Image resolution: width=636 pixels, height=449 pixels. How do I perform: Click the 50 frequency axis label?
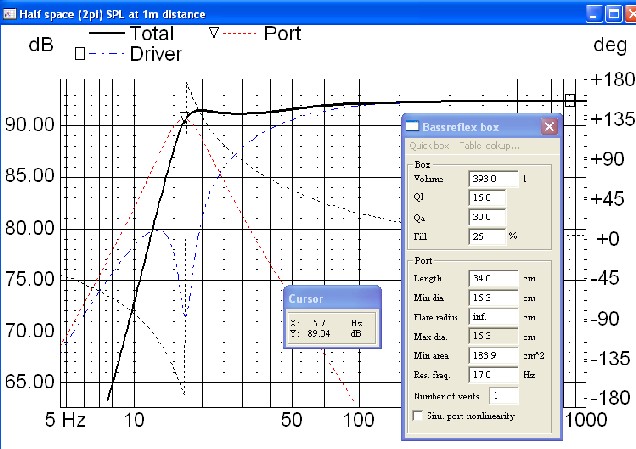coord(291,420)
